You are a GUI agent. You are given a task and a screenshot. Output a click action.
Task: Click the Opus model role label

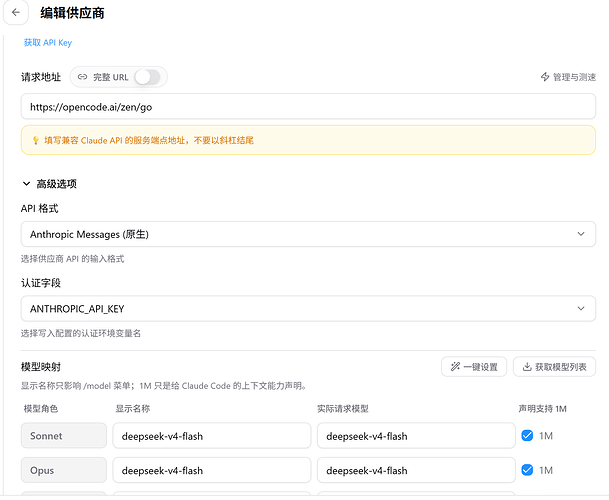tap(64, 470)
